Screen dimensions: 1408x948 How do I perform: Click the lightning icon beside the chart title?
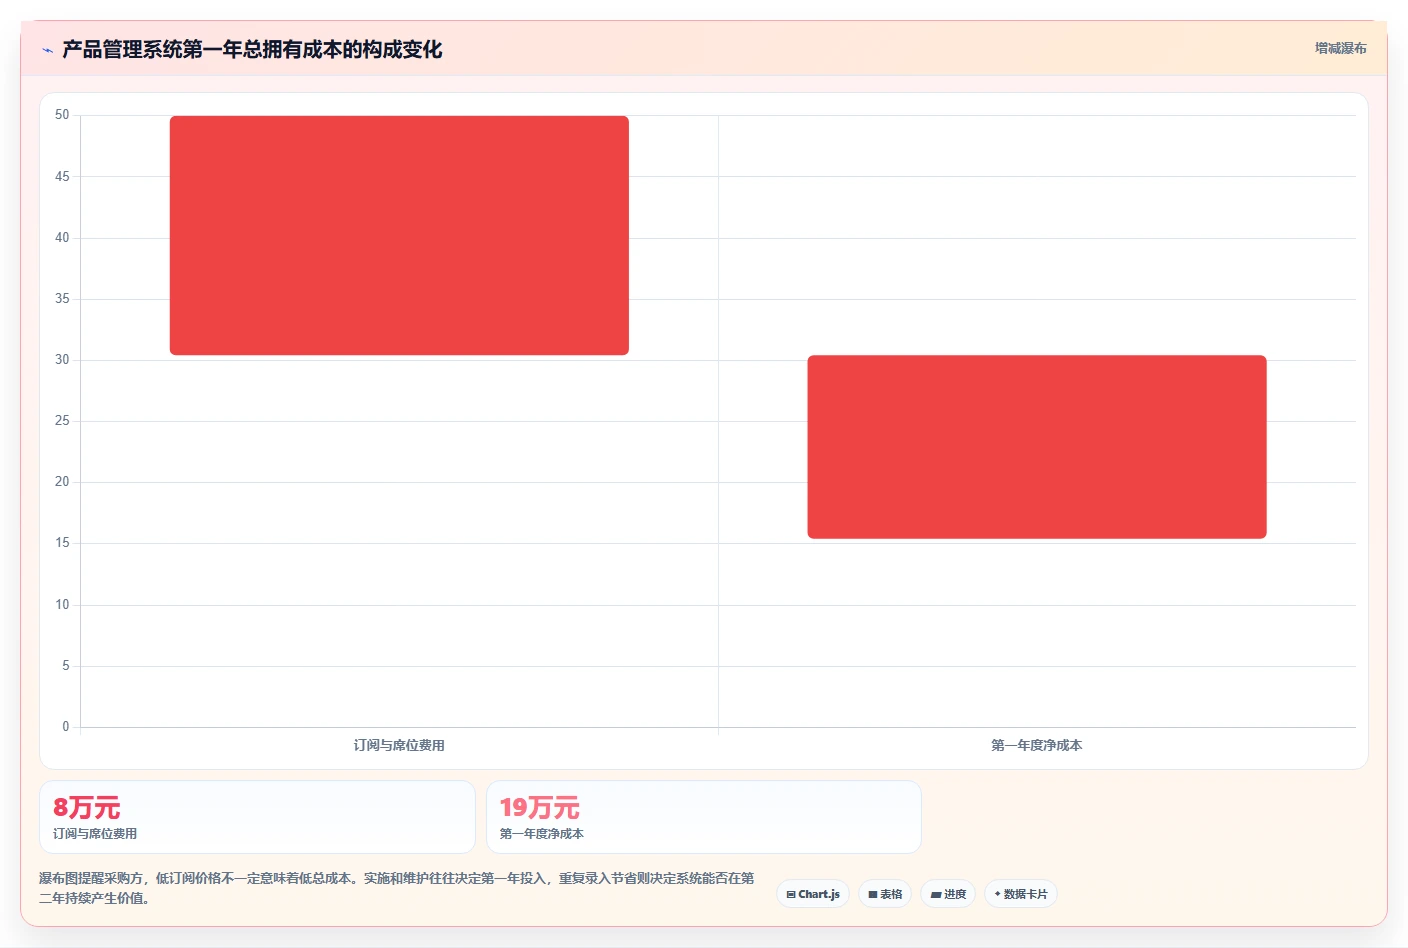point(47,50)
